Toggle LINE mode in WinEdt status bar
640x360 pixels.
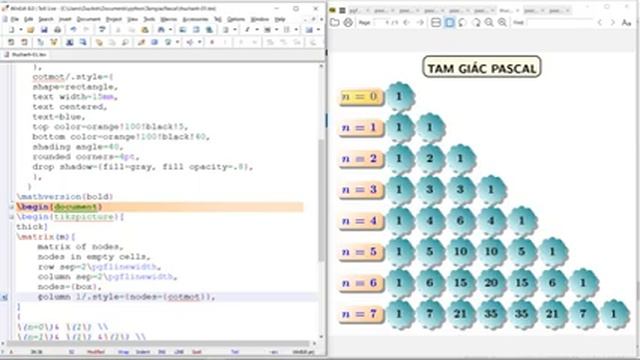tap(179, 352)
